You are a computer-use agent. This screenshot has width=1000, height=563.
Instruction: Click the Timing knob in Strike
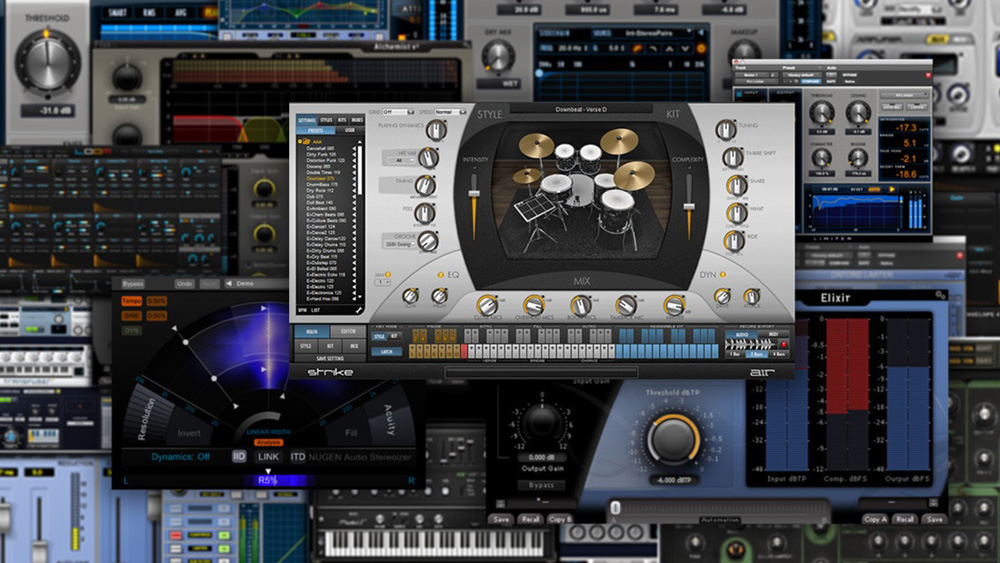(425, 186)
